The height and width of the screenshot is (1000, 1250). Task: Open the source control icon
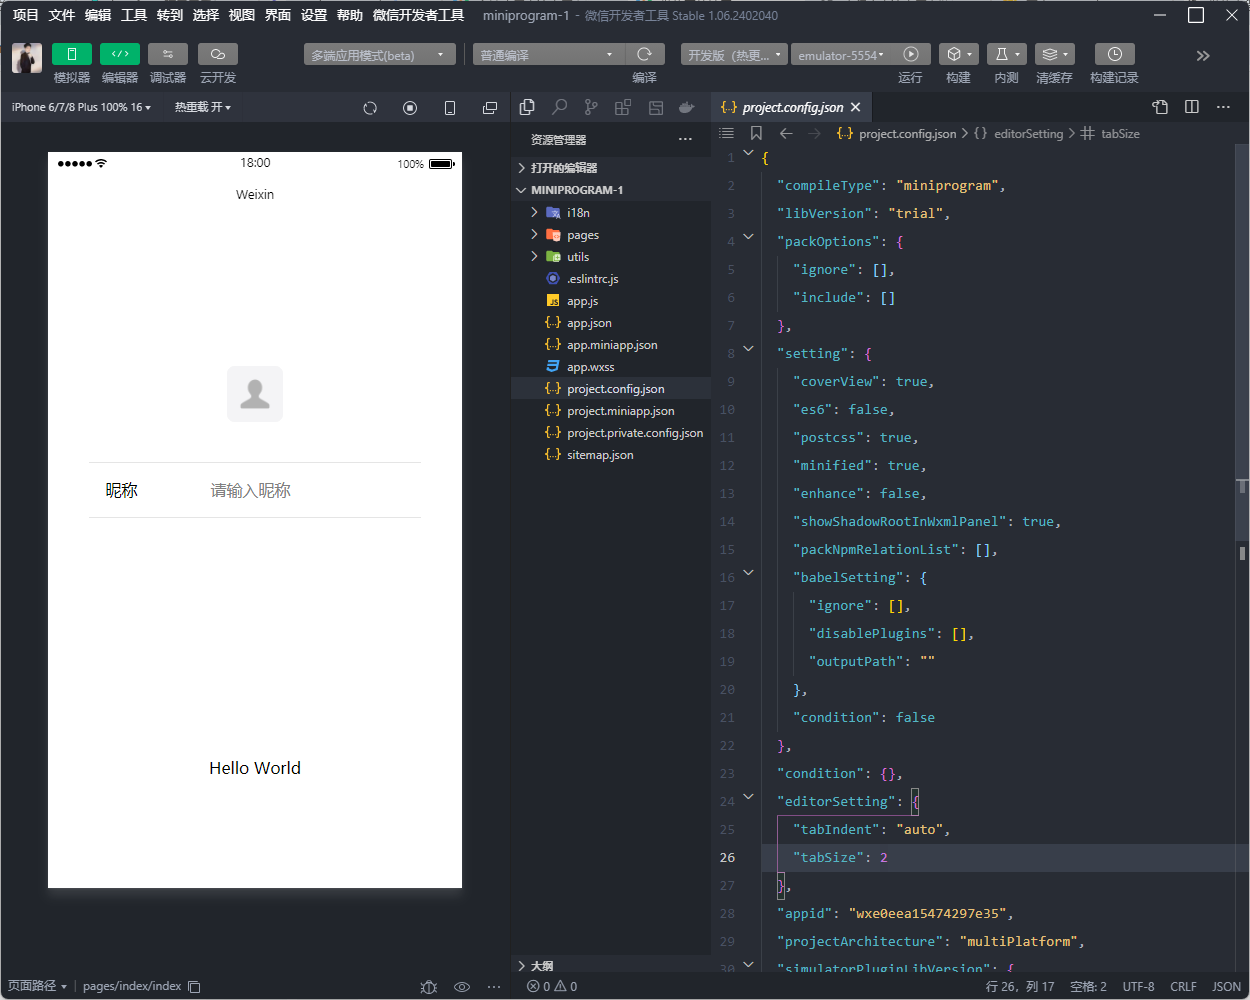click(591, 107)
